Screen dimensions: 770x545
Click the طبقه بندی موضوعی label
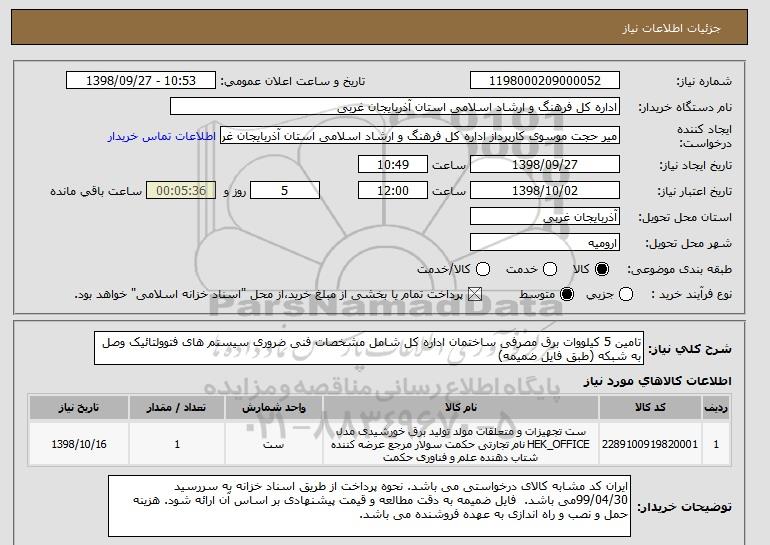pyautogui.click(x=680, y=269)
